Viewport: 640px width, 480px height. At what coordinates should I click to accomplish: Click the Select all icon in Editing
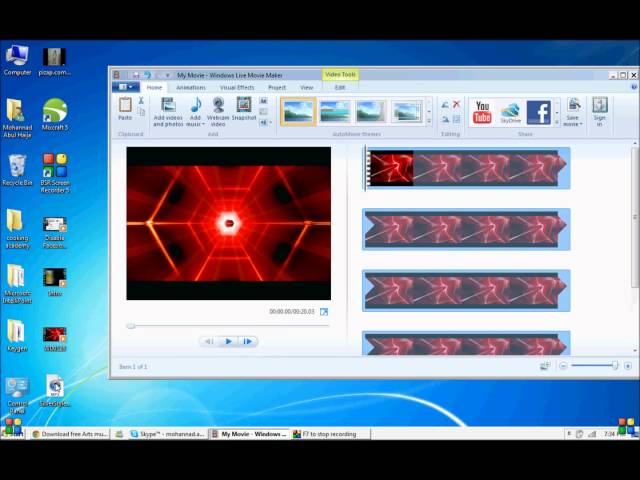[457, 120]
